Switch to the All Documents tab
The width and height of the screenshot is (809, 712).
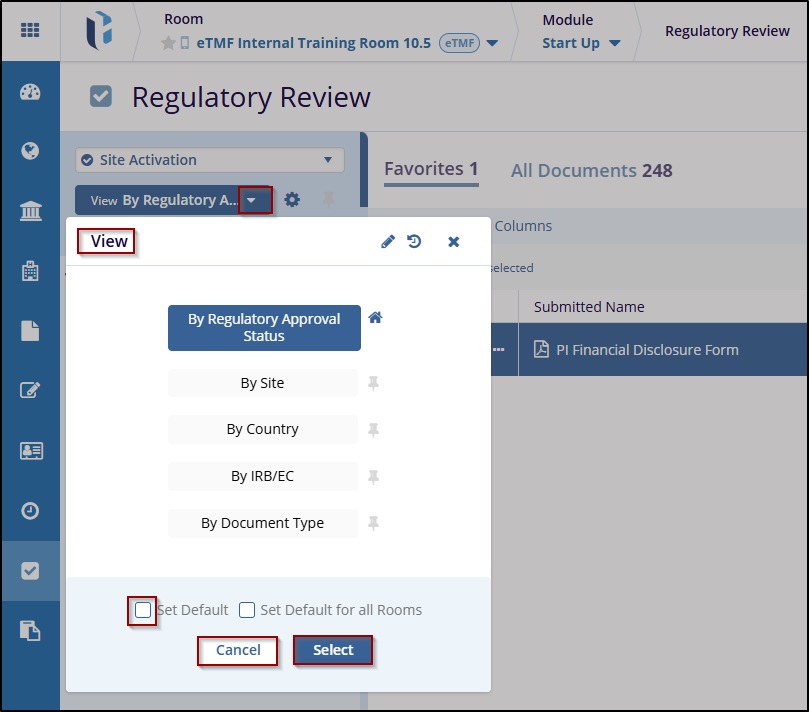(x=591, y=171)
